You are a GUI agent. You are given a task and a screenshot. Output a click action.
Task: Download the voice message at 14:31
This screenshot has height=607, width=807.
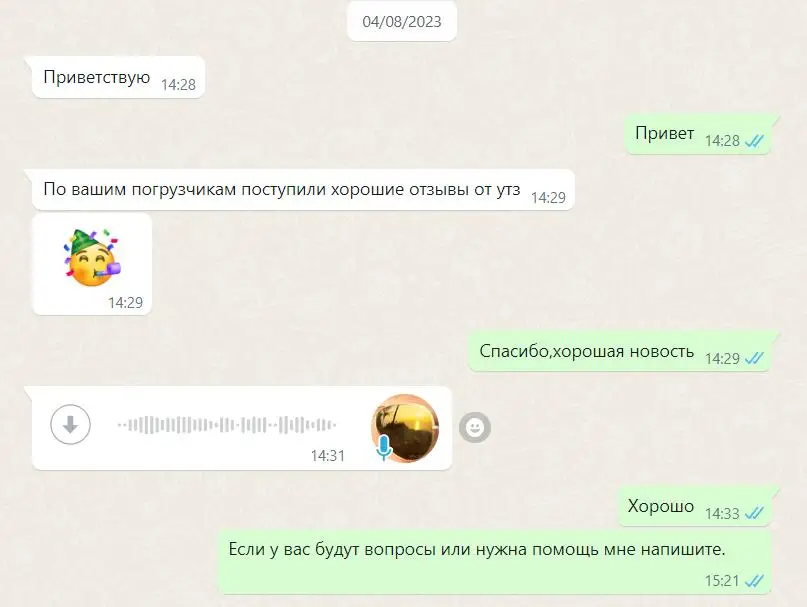71,425
